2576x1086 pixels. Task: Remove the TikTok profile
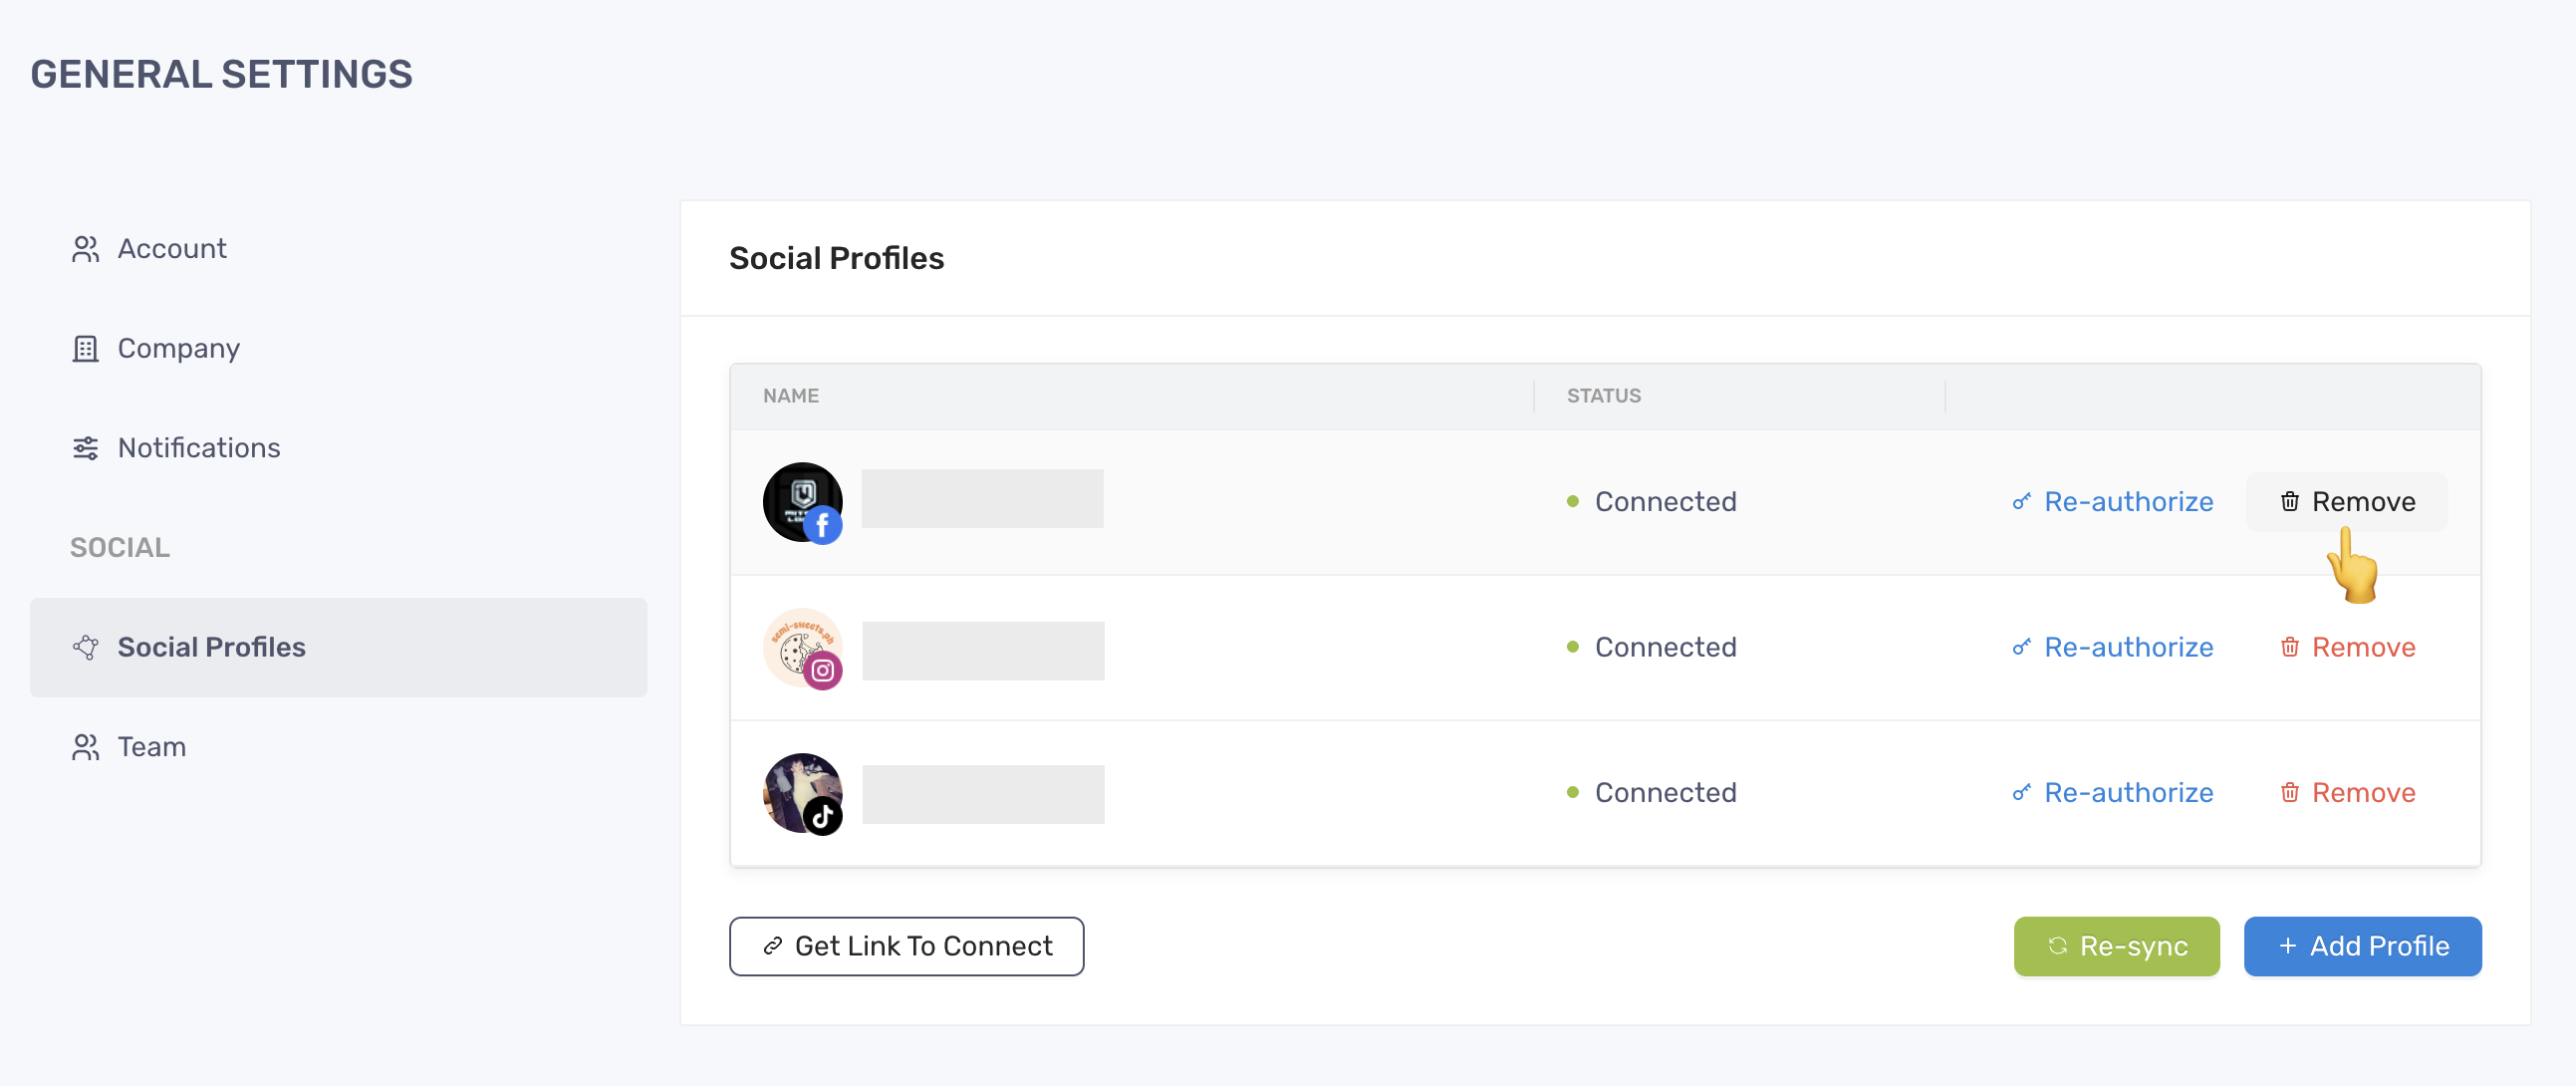pyautogui.click(x=2346, y=792)
